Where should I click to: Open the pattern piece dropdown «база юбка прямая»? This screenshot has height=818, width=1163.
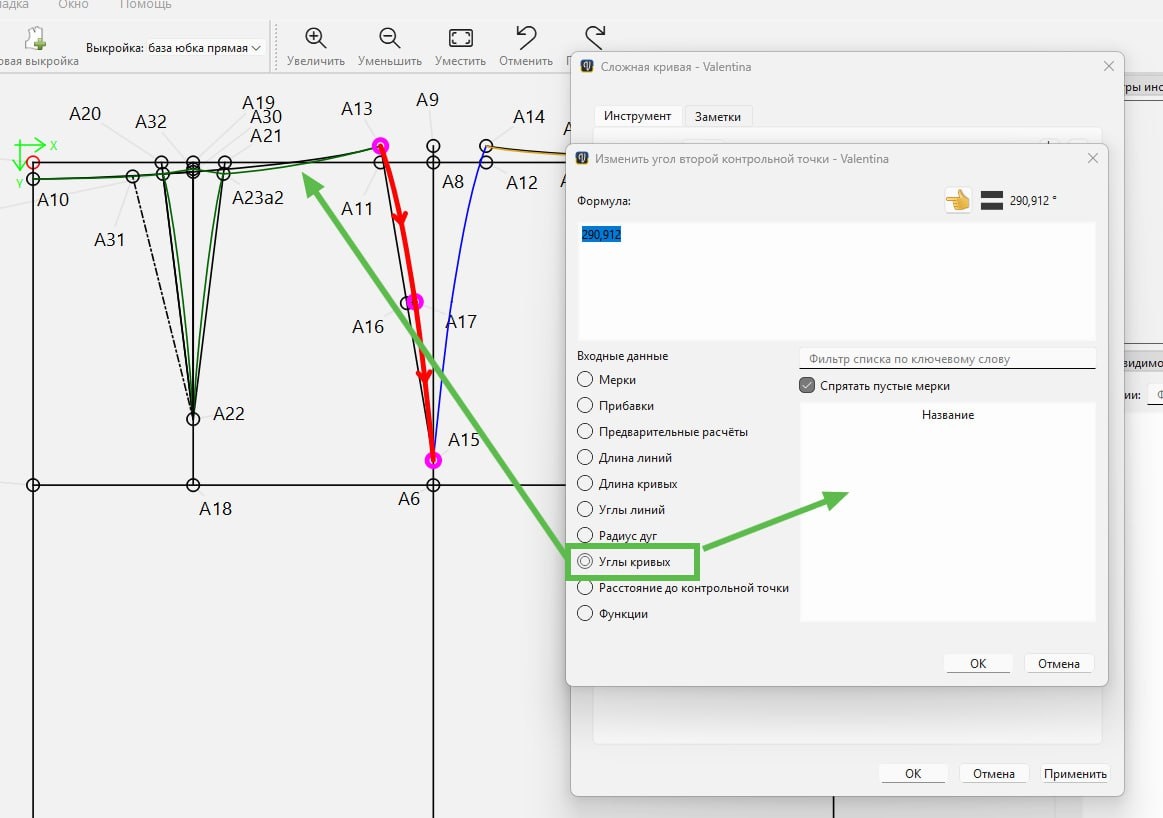205,47
